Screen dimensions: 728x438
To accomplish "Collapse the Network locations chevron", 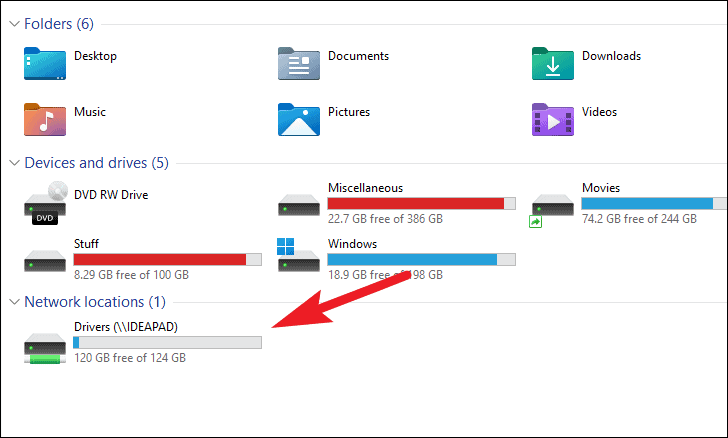I will point(14,302).
